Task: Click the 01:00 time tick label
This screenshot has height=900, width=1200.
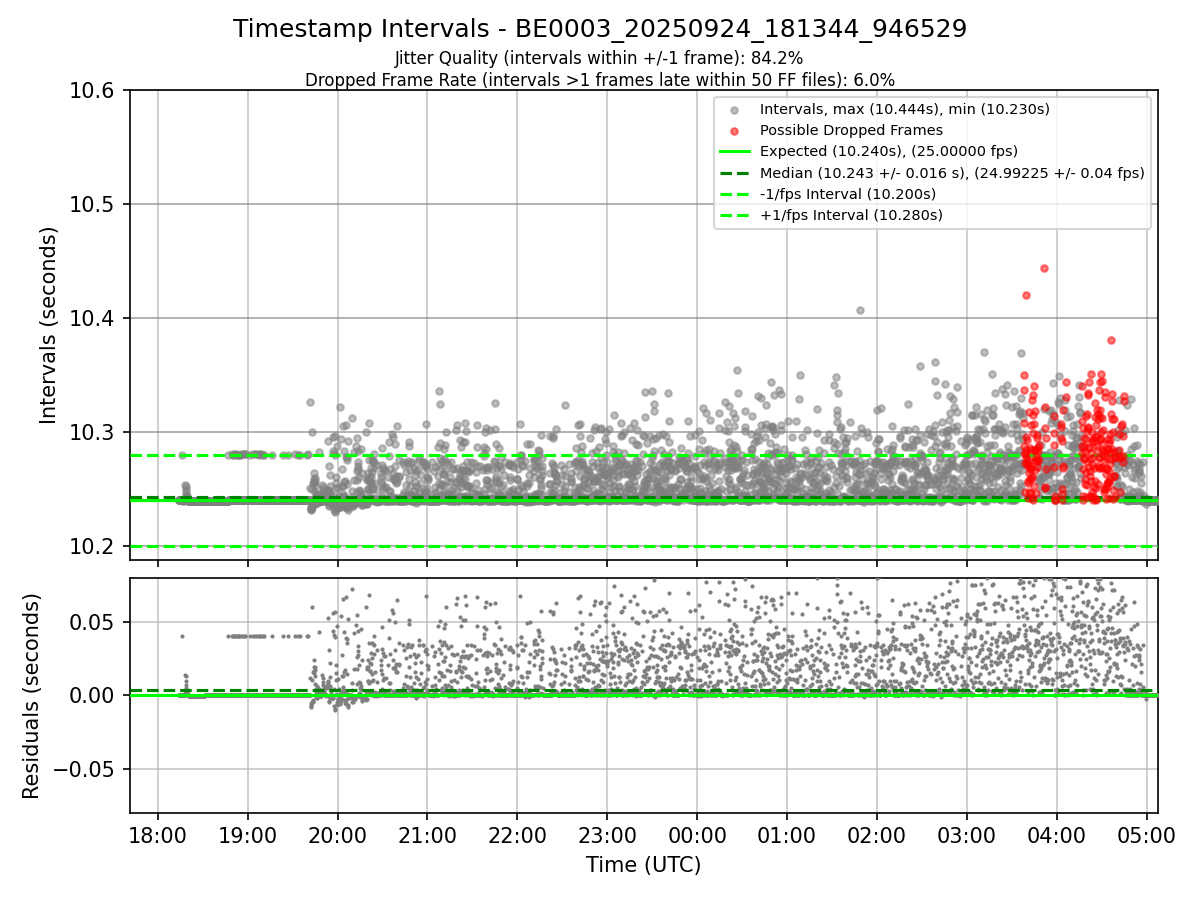Action: [x=787, y=834]
